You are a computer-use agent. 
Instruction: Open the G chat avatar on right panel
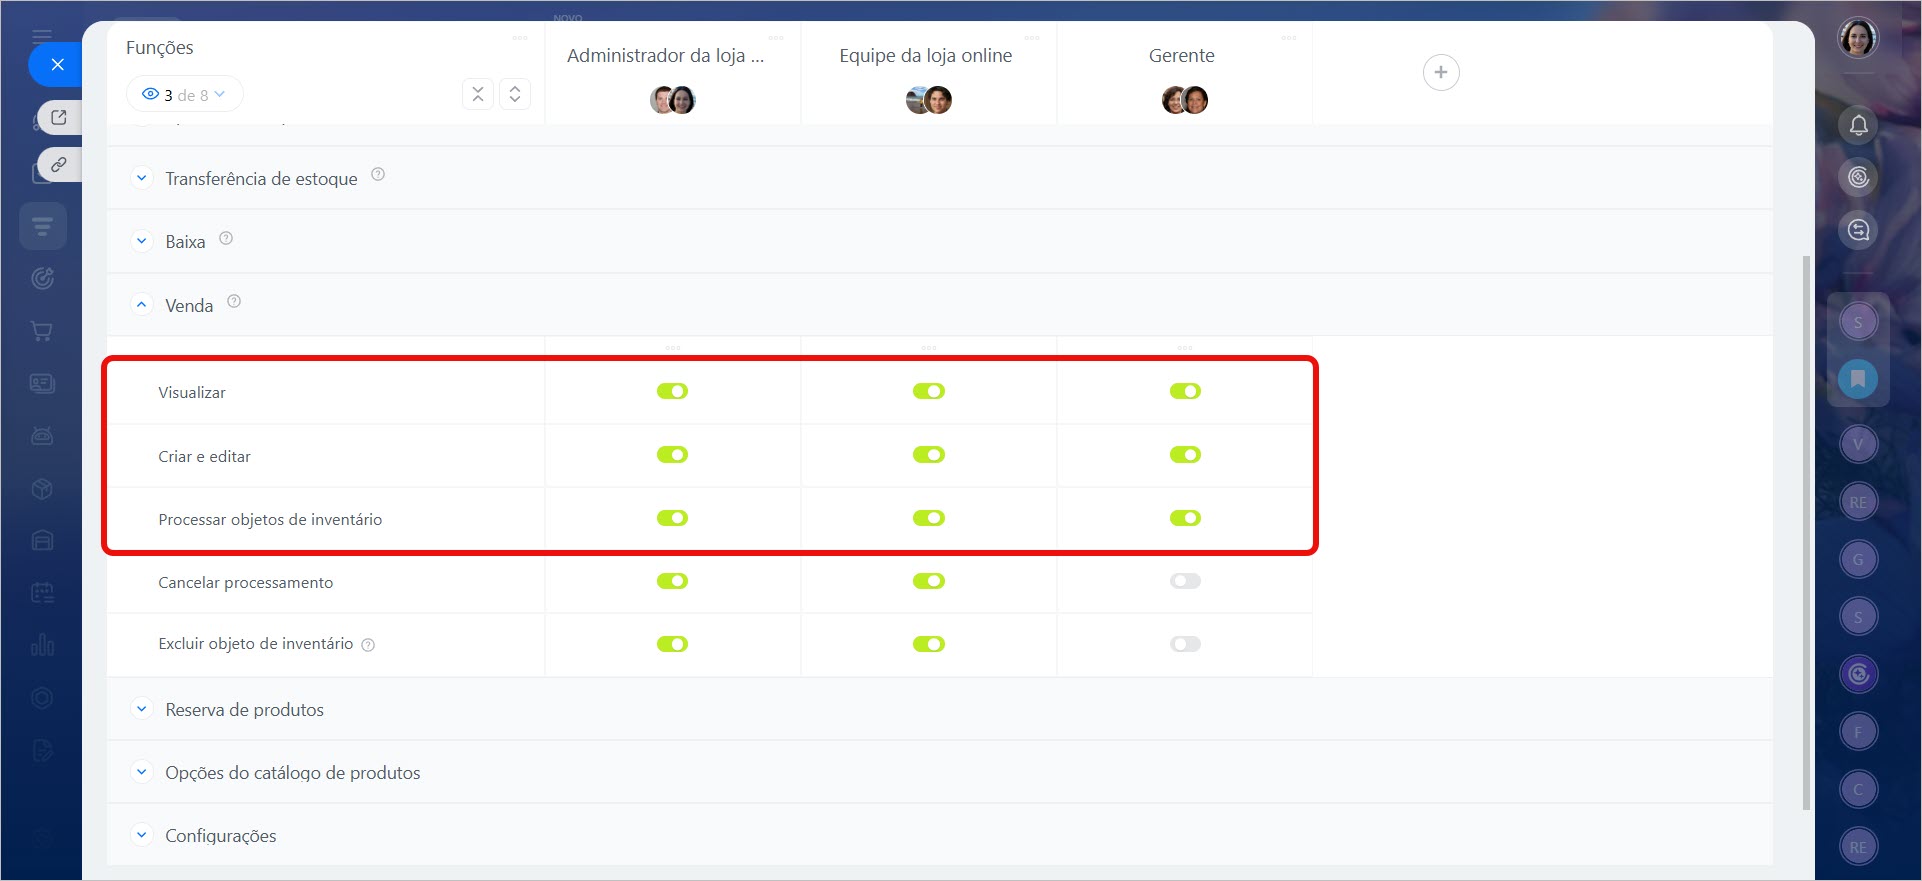1858,559
